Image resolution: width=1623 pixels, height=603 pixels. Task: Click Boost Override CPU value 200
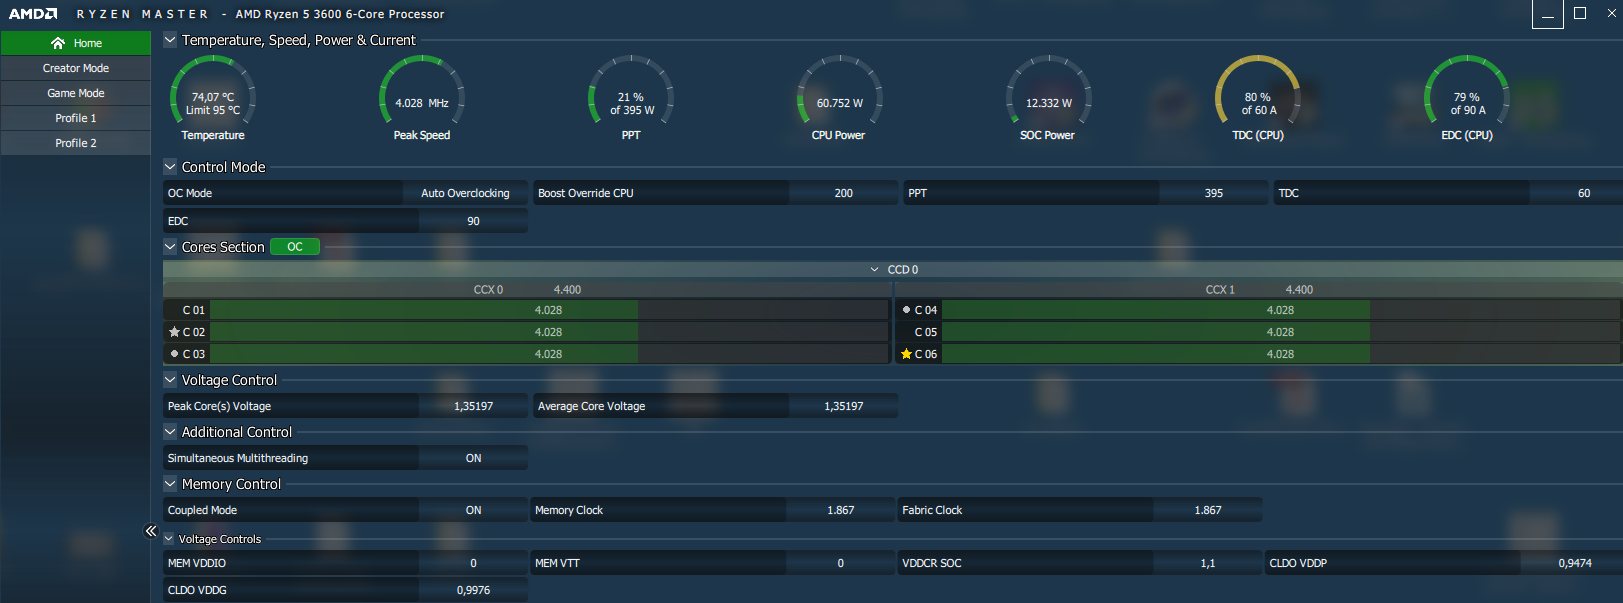pyautogui.click(x=843, y=193)
